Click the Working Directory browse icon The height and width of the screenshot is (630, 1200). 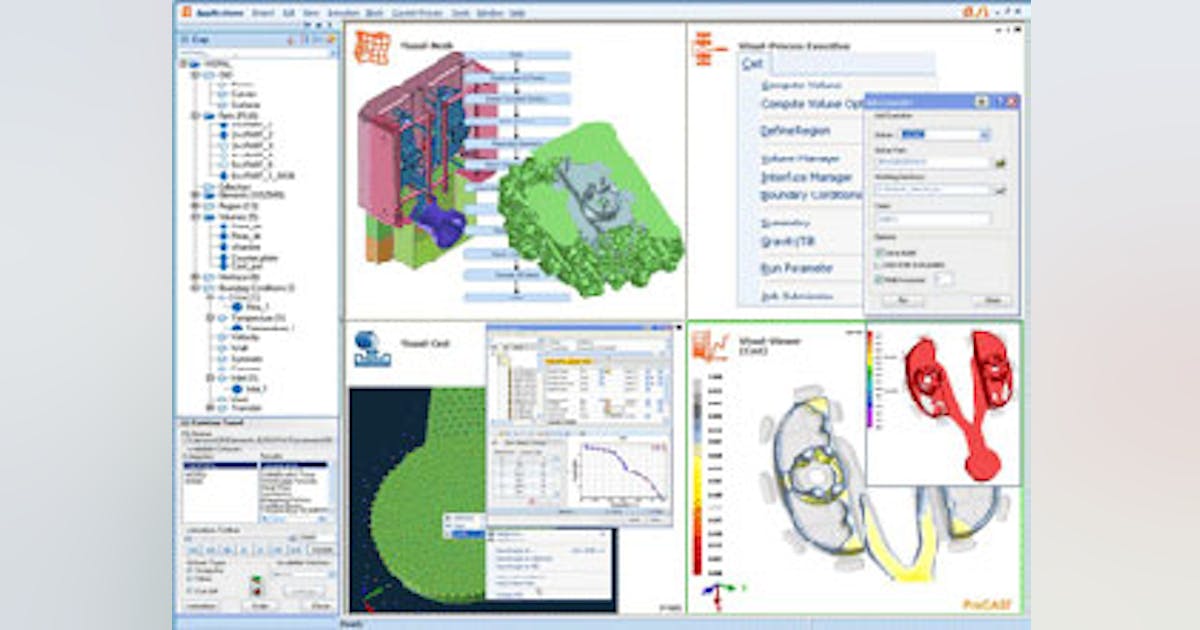click(998, 190)
